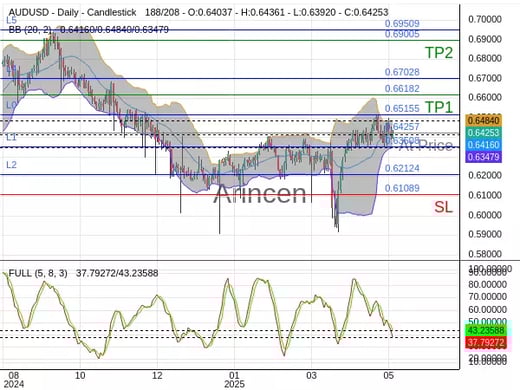Image resolution: width=520 pixels, height=390 pixels.
Task: Click the FULL (5, 8, 3) indicator label
Action: (38, 273)
